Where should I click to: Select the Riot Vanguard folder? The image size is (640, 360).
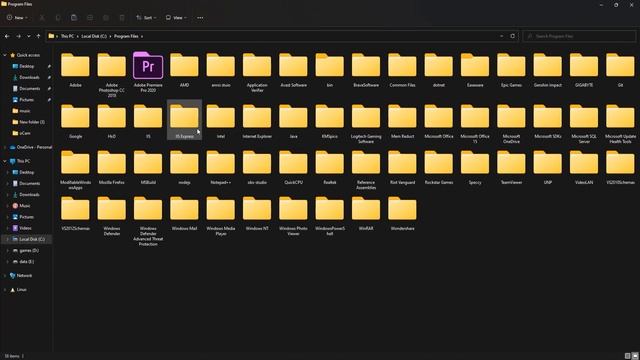pos(402,167)
